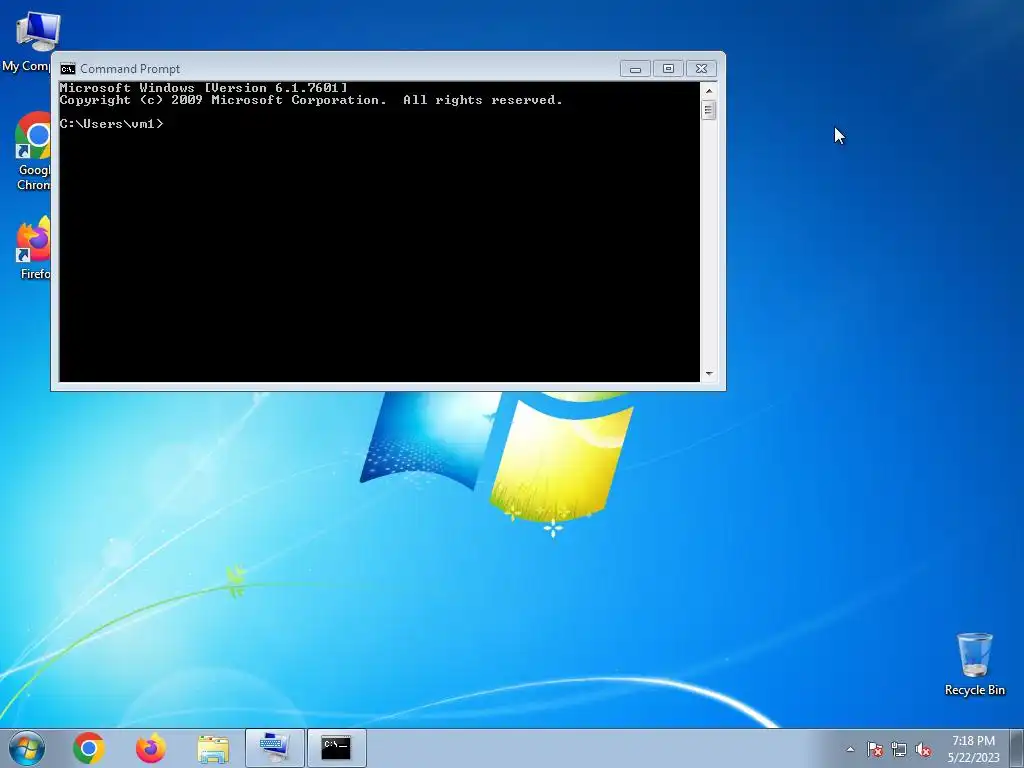The height and width of the screenshot is (768, 1024).
Task: Minimize the Command Prompt window
Action: [635, 69]
